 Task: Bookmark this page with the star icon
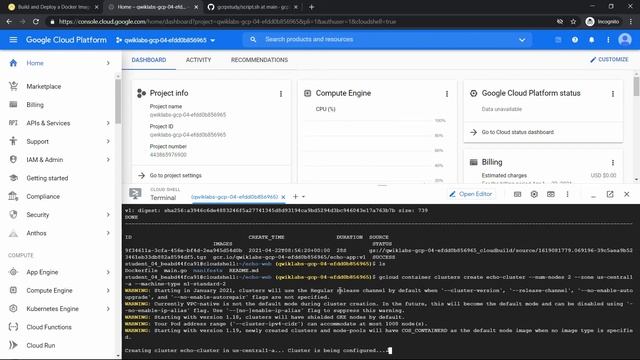573,22
